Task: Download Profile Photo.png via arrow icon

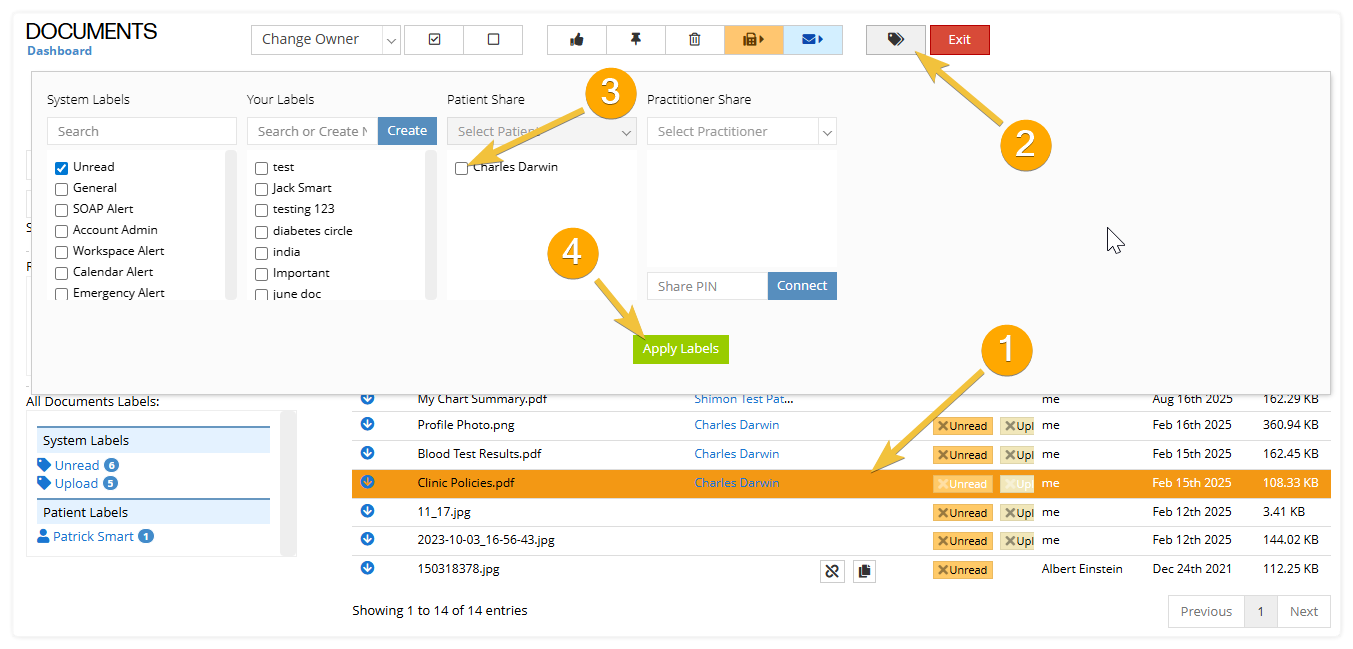Action: (x=367, y=425)
